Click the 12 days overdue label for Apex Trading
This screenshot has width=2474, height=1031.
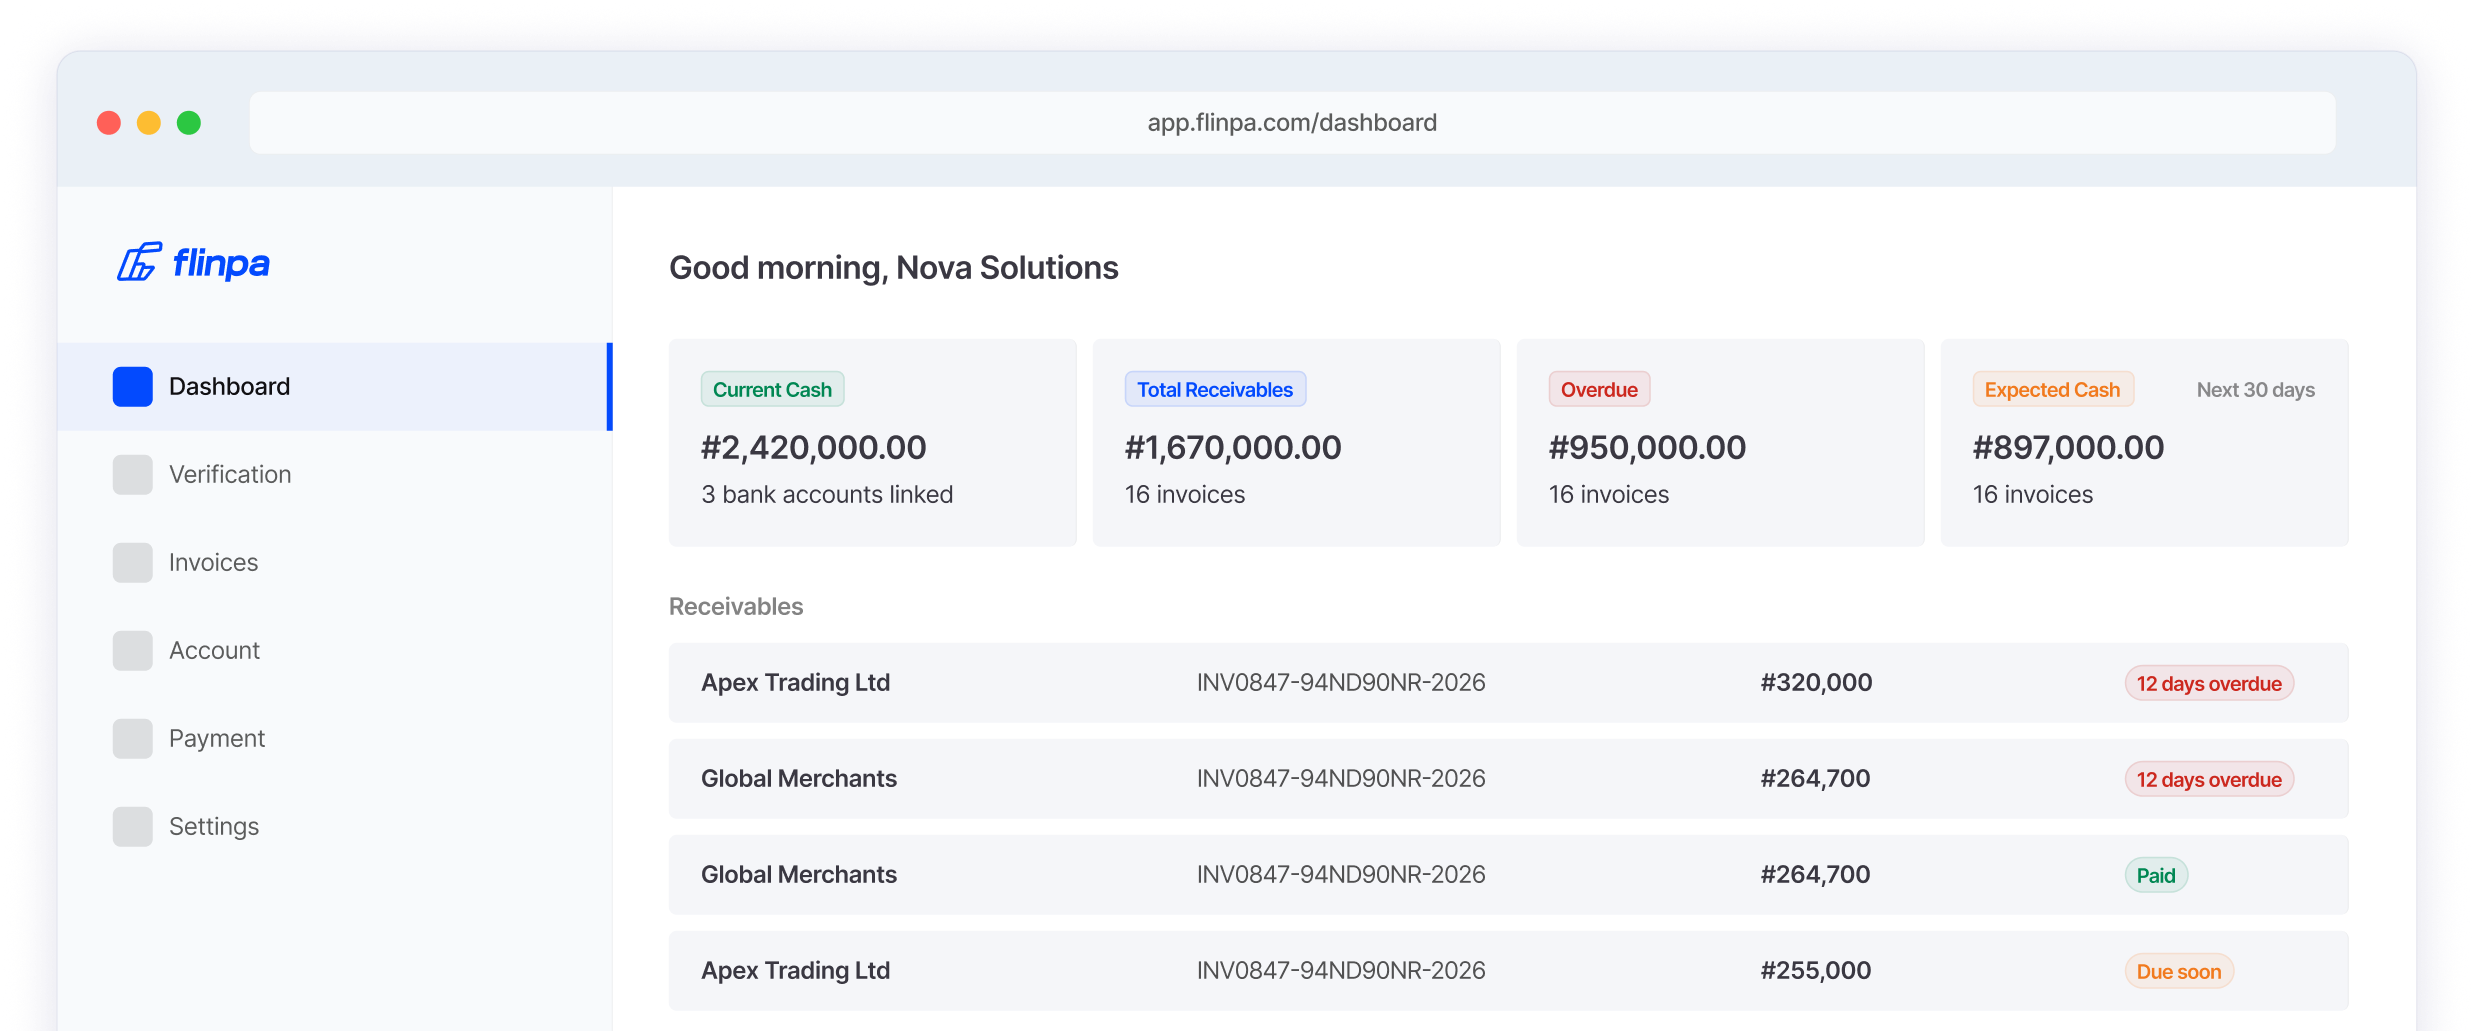point(2209,683)
